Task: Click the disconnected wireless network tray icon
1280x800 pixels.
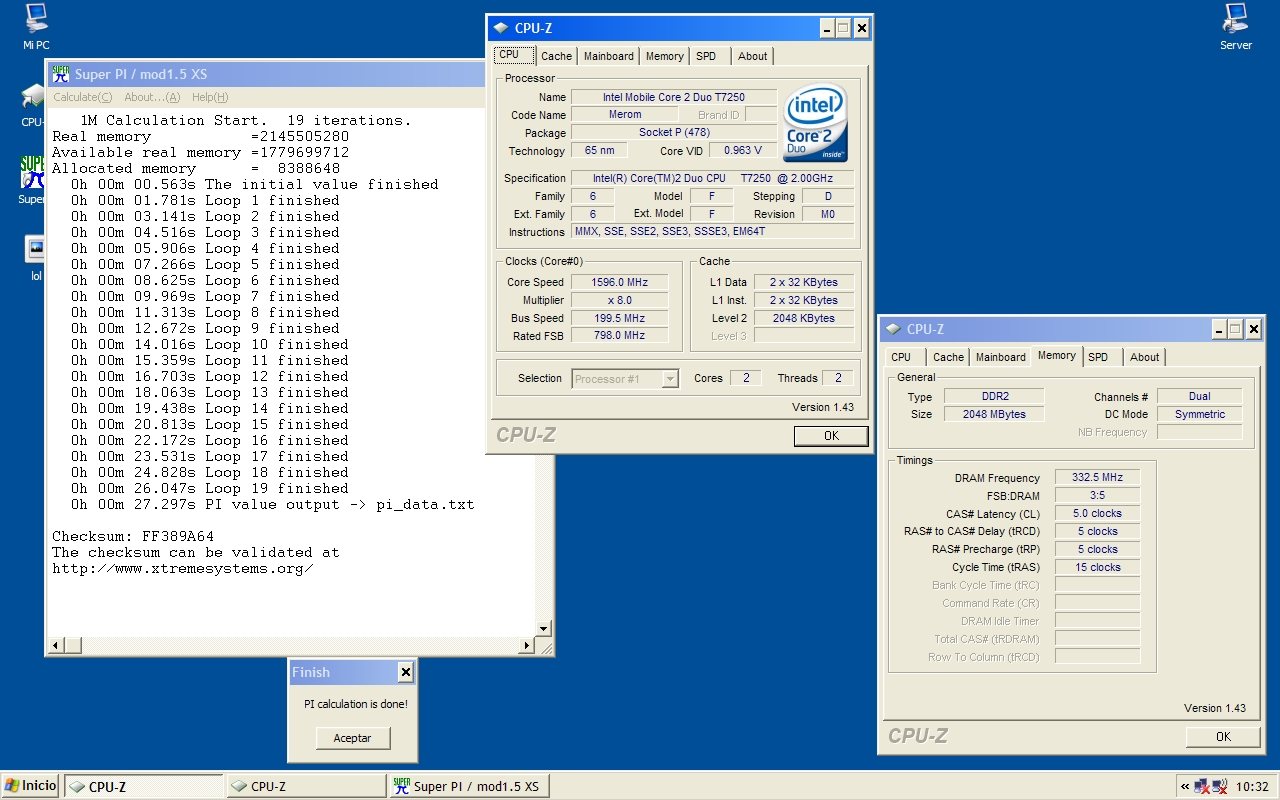Action: 1220,786
